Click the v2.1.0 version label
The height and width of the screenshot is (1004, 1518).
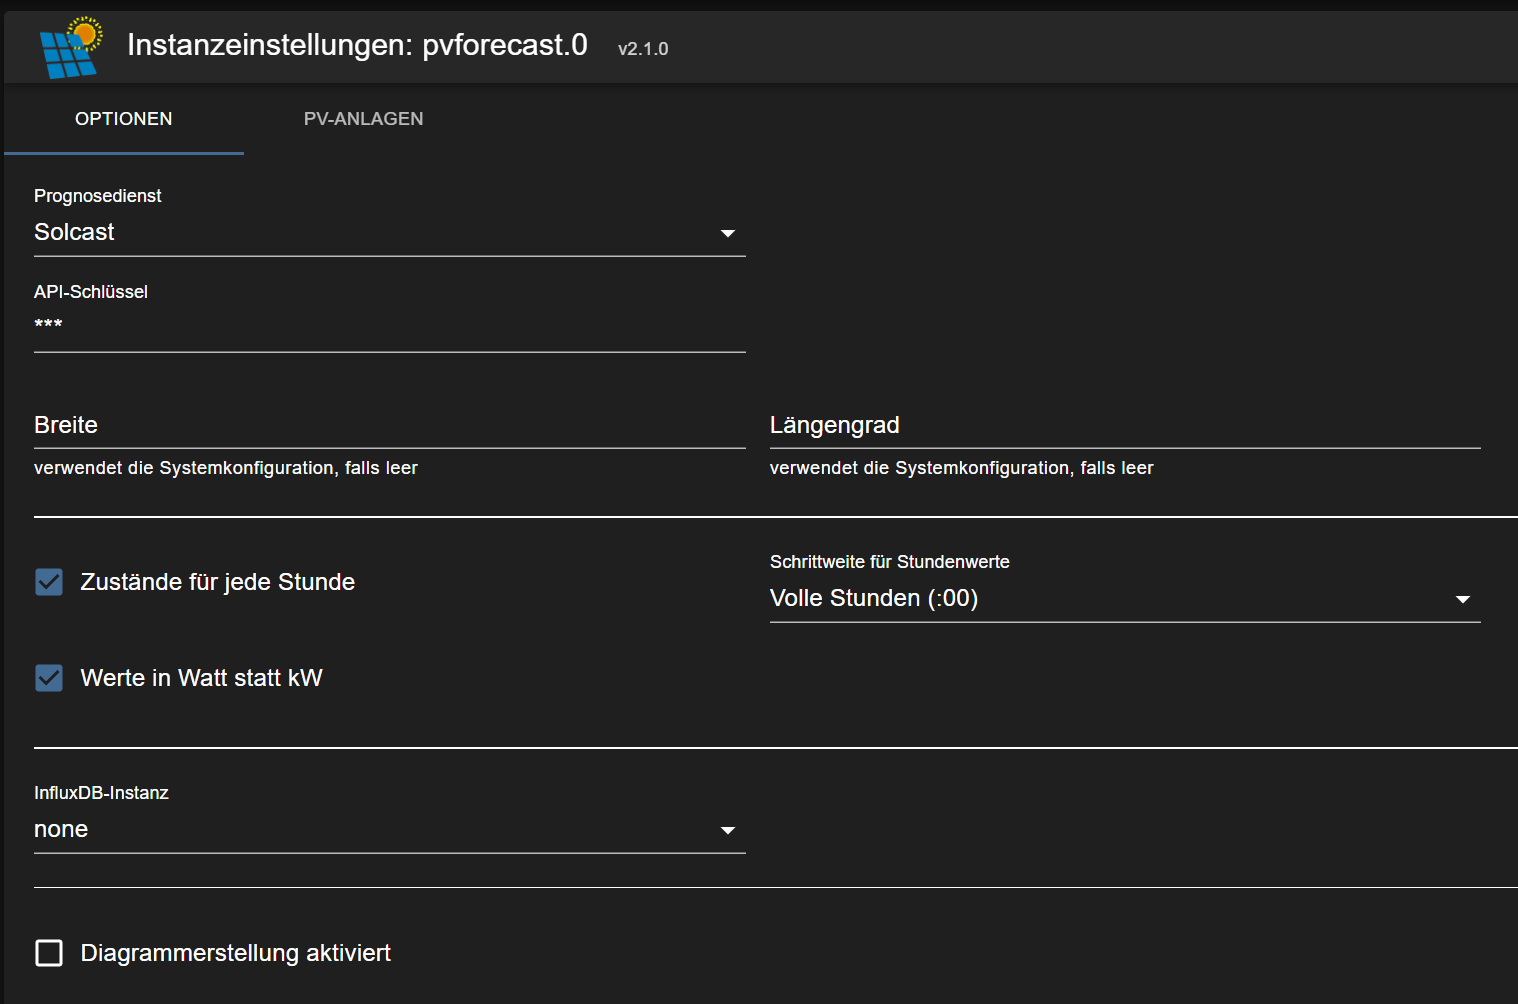(643, 49)
